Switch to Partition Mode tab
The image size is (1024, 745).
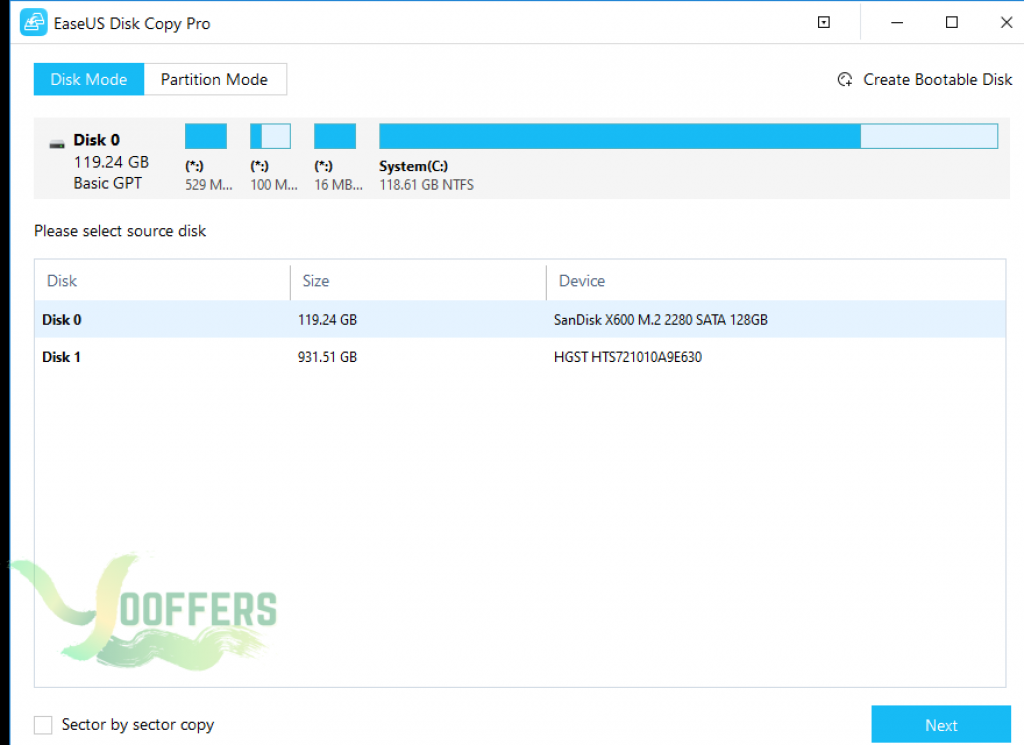[215, 80]
